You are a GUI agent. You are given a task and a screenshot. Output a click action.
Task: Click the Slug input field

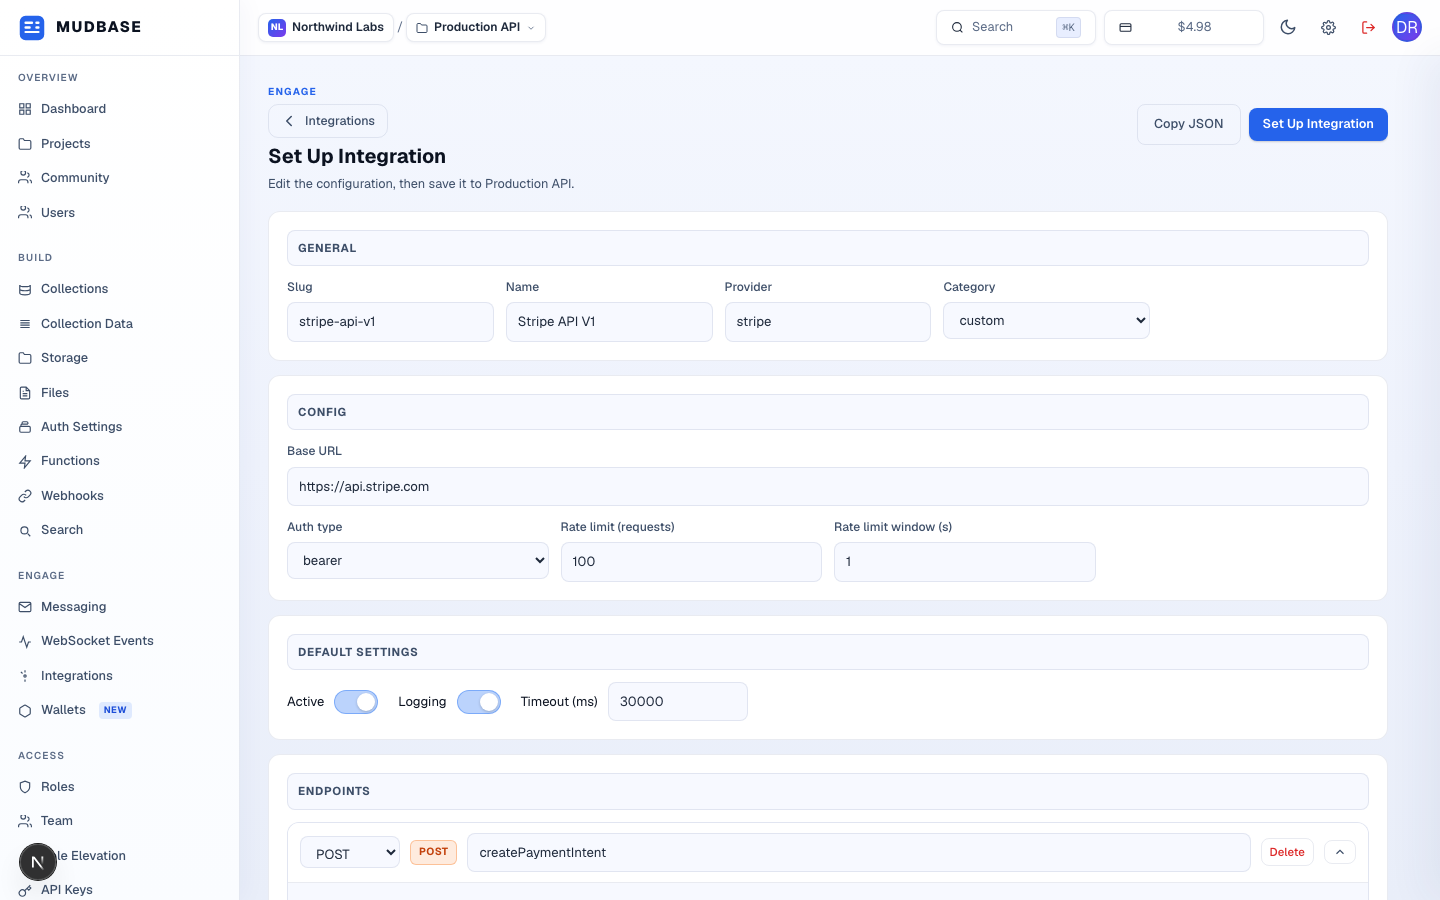pyautogui.click(x=390, y=322)
